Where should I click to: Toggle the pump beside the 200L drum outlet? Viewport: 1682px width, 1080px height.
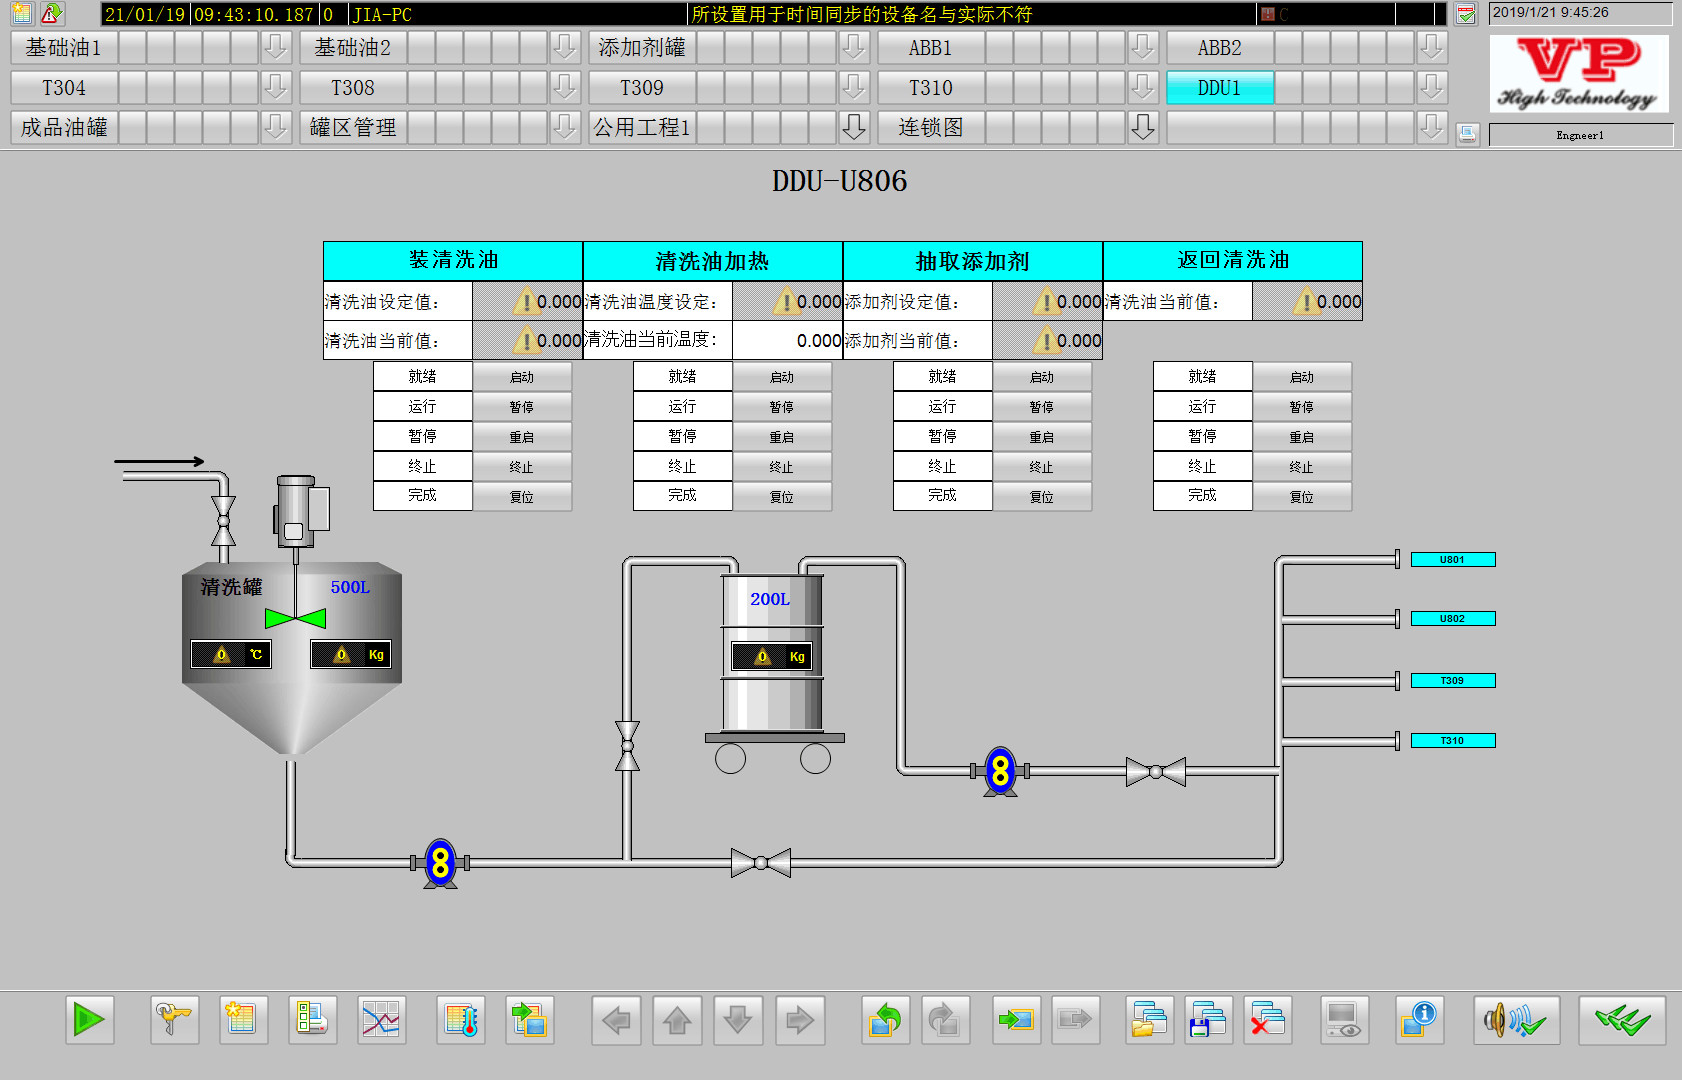pos(1000,771)
